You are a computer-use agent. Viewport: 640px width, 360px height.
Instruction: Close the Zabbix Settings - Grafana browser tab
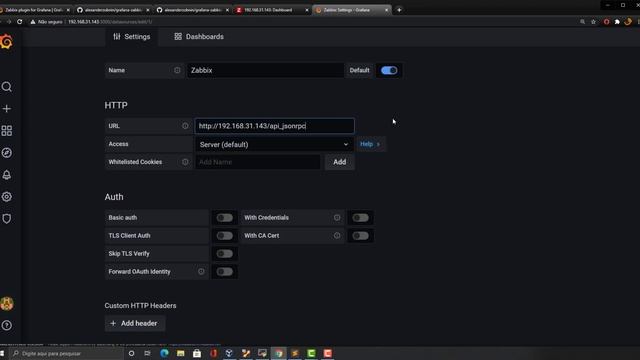pyautogui.click(x=386, y=10)
